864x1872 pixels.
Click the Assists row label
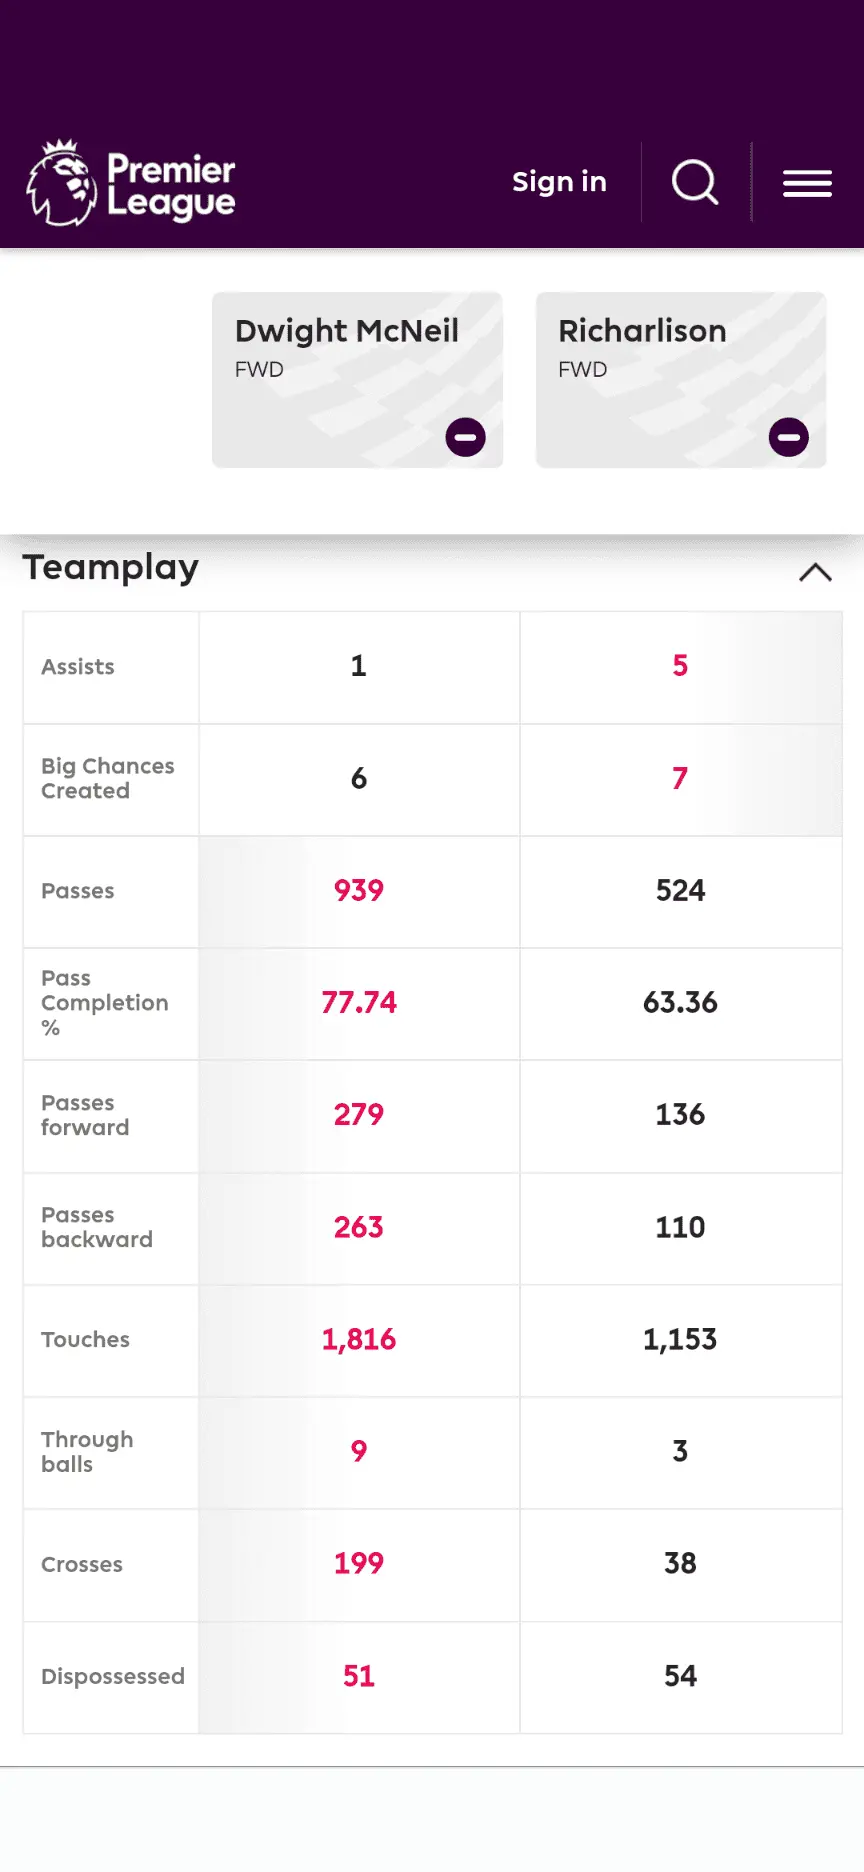[x=78, y=667]
